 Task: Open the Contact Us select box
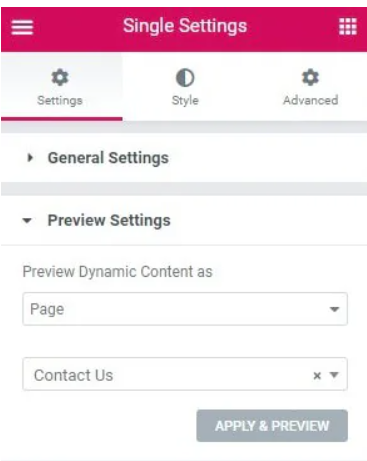click(185, 374)
